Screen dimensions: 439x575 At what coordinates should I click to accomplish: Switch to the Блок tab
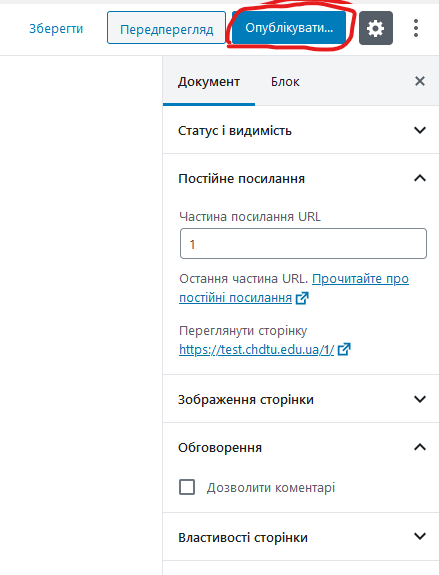(x=285, y=81)
